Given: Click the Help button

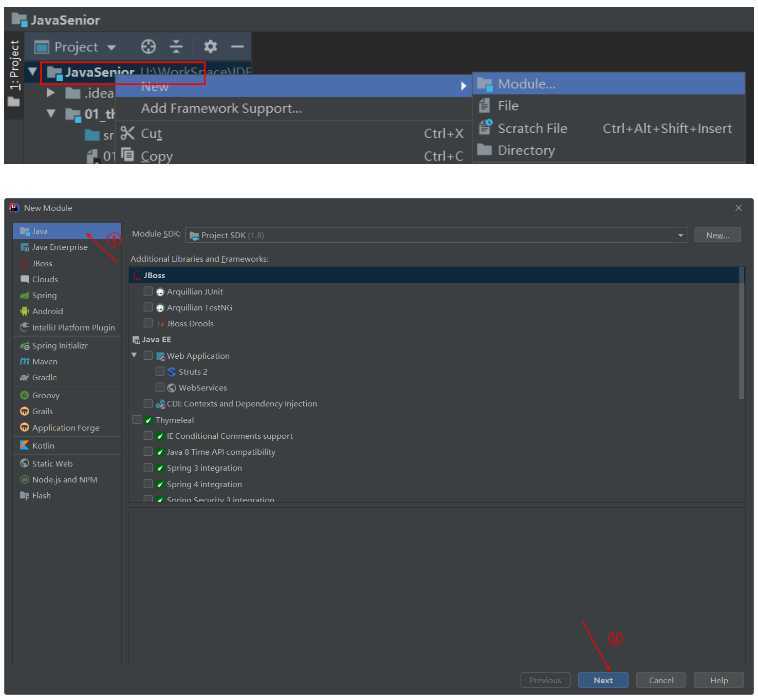Looking at the screenshot, I should pos(719,680).
